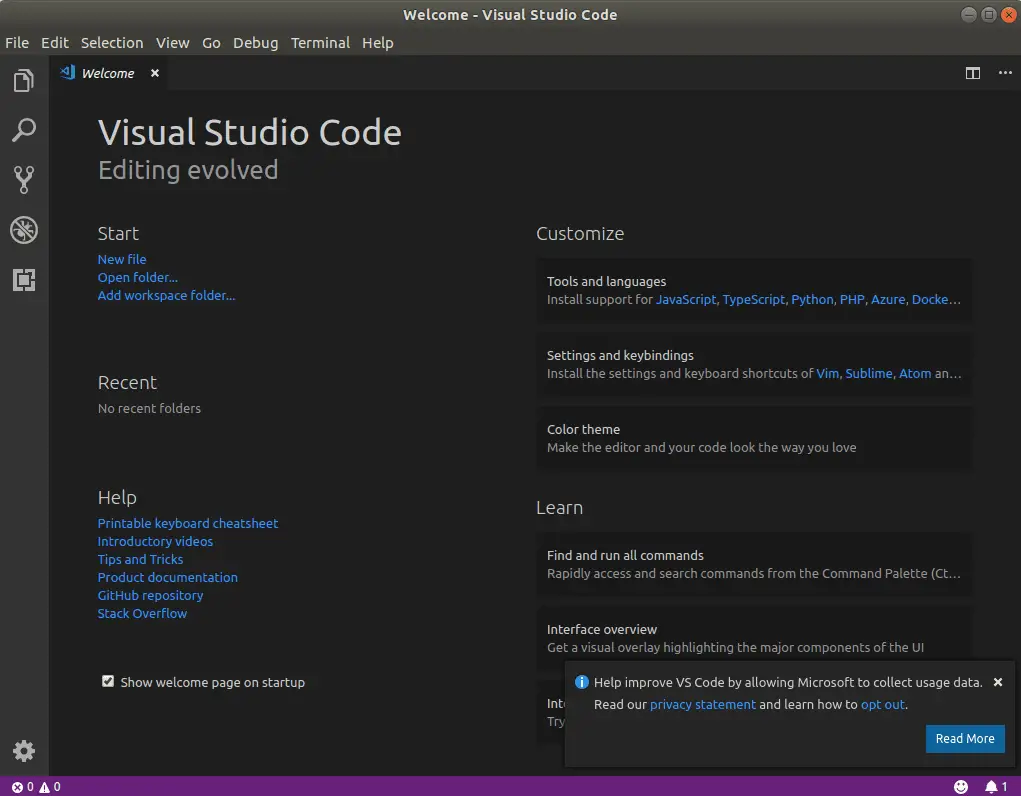Read the privacy statement link

(x=703, y=703)
